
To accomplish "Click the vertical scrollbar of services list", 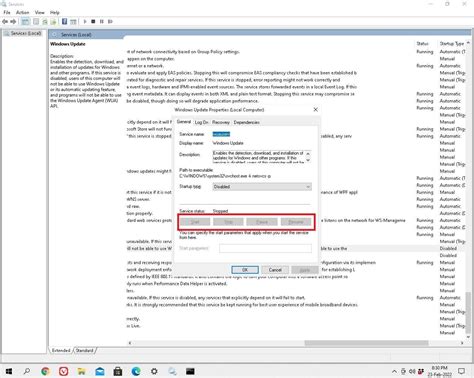I will coord(468,313).
